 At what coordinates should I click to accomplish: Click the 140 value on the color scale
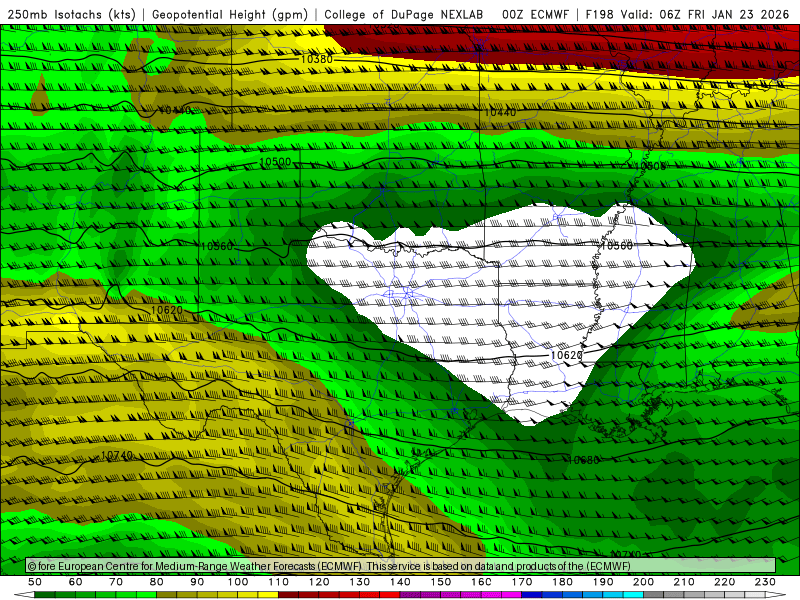pyautogui.click(x=400, y=582)
